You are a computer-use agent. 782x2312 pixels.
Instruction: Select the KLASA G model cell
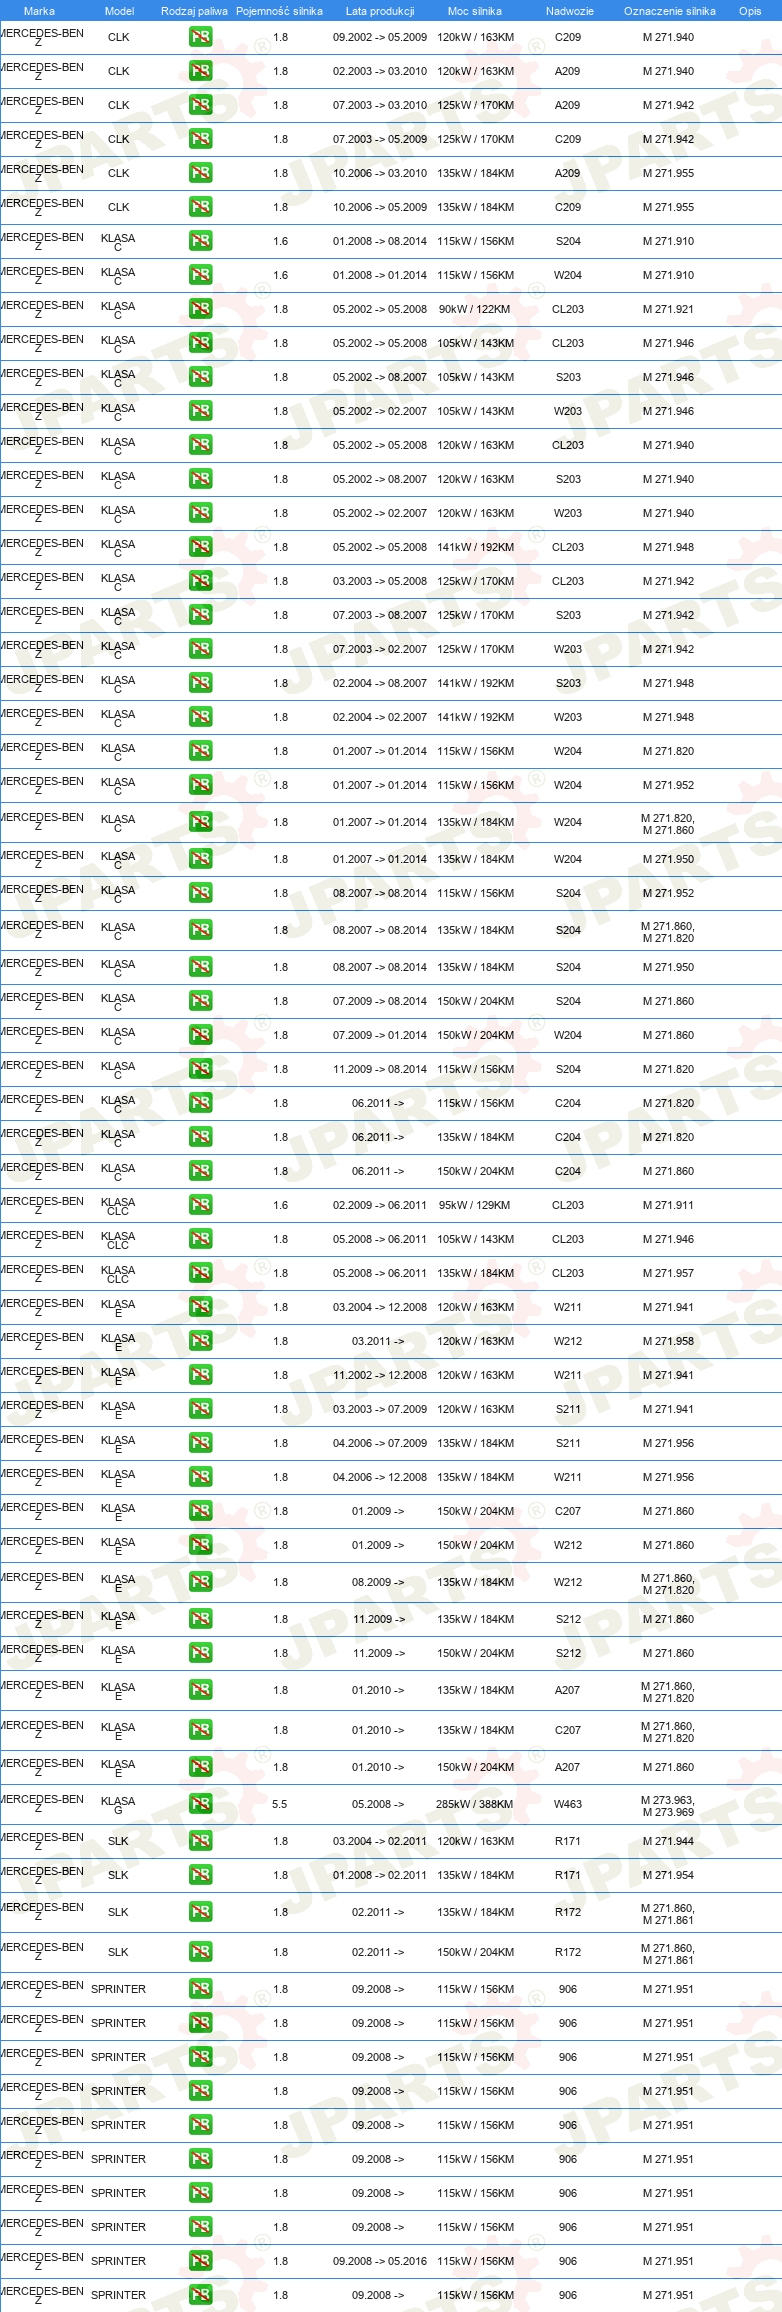click(118, 1805)
